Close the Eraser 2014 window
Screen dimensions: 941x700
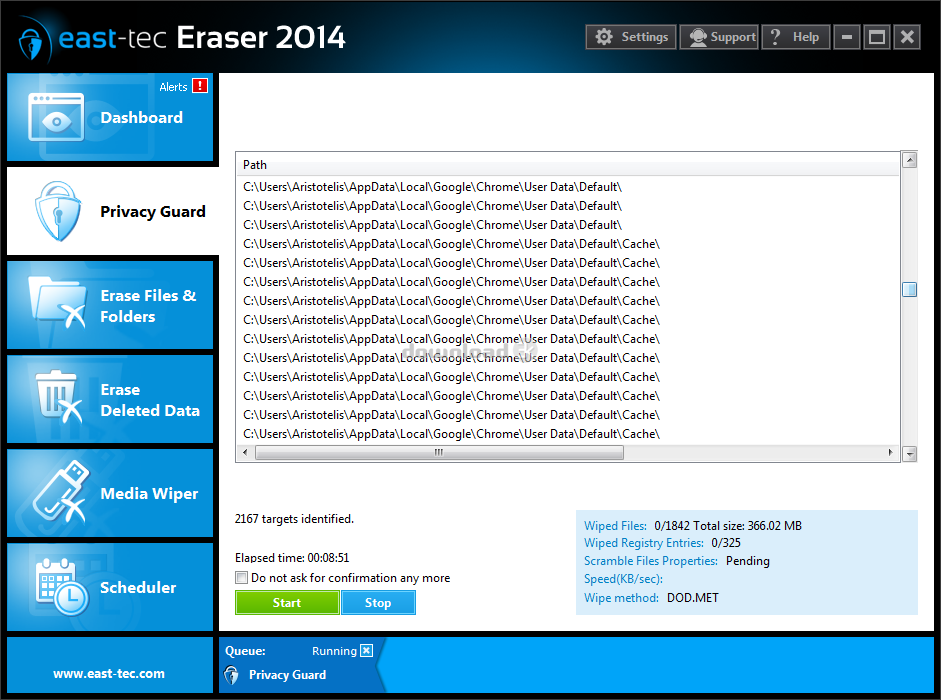pyautogui.click(x=907, y=37)
